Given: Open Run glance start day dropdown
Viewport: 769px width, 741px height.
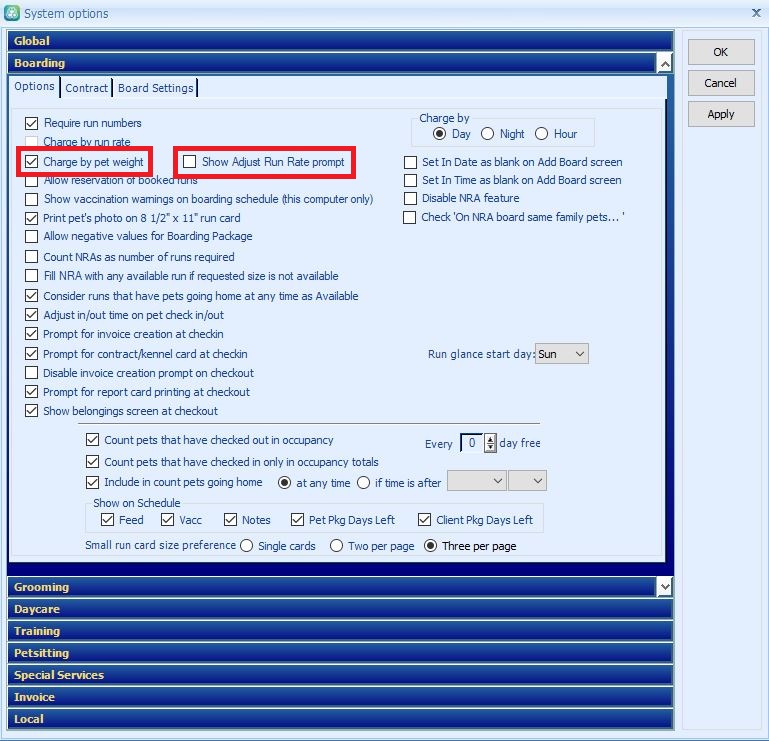Looking at the screenshot, I should 561,354.
